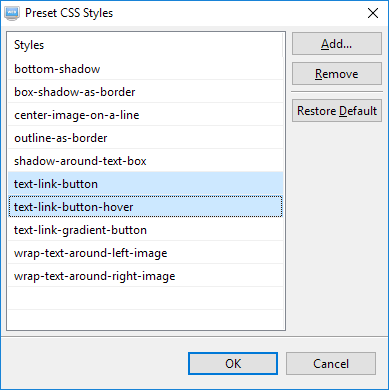
Task: Click the Restore Default button
Action: (337, 111)
